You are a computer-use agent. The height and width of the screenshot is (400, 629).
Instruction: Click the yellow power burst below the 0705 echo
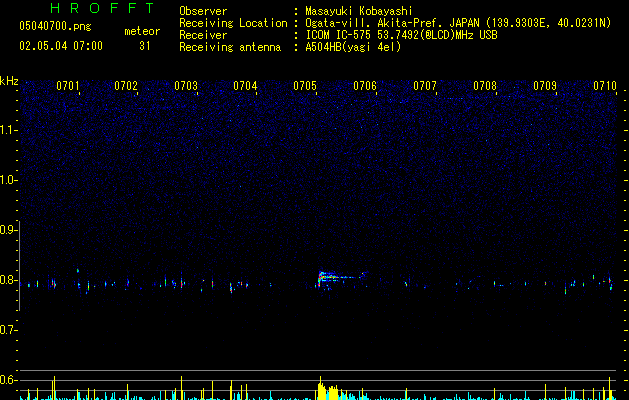point(328,390)
